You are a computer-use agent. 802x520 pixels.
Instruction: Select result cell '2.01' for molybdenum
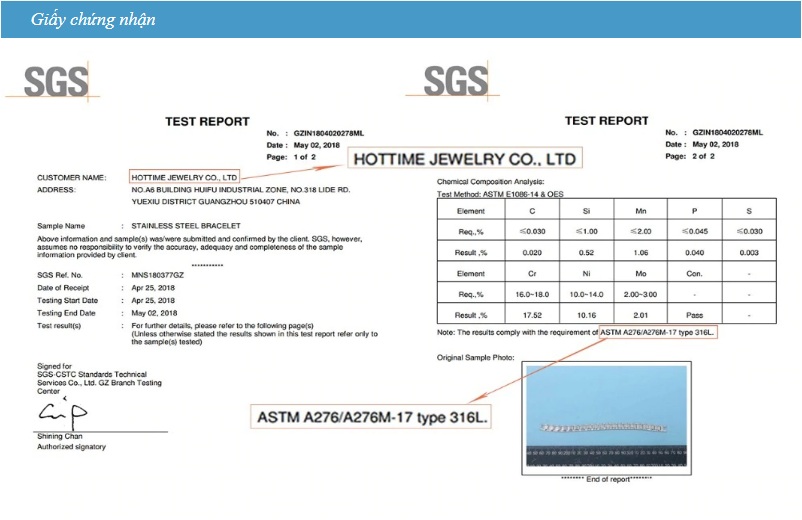[640, 315]
